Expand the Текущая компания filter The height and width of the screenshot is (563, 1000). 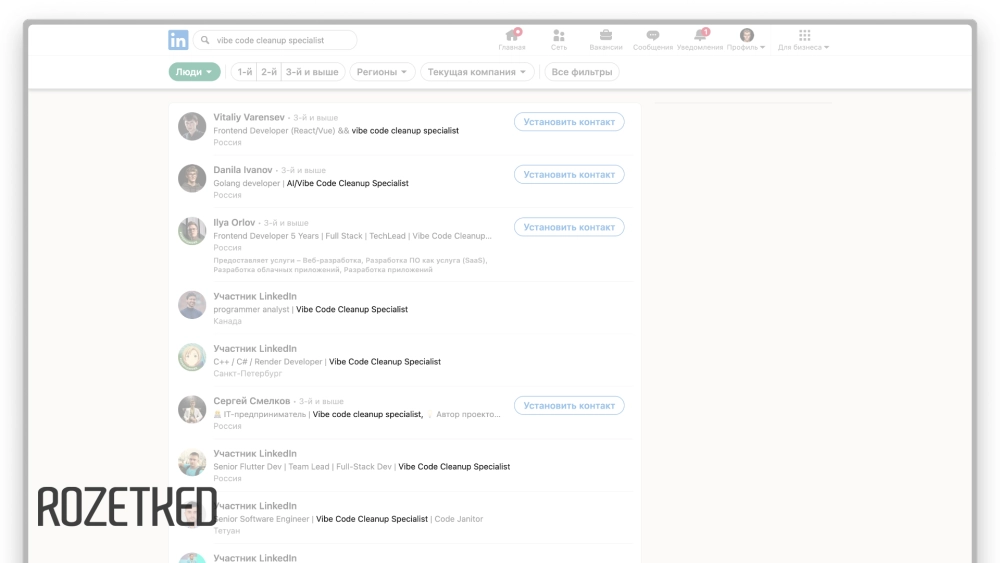coord(477,72)
